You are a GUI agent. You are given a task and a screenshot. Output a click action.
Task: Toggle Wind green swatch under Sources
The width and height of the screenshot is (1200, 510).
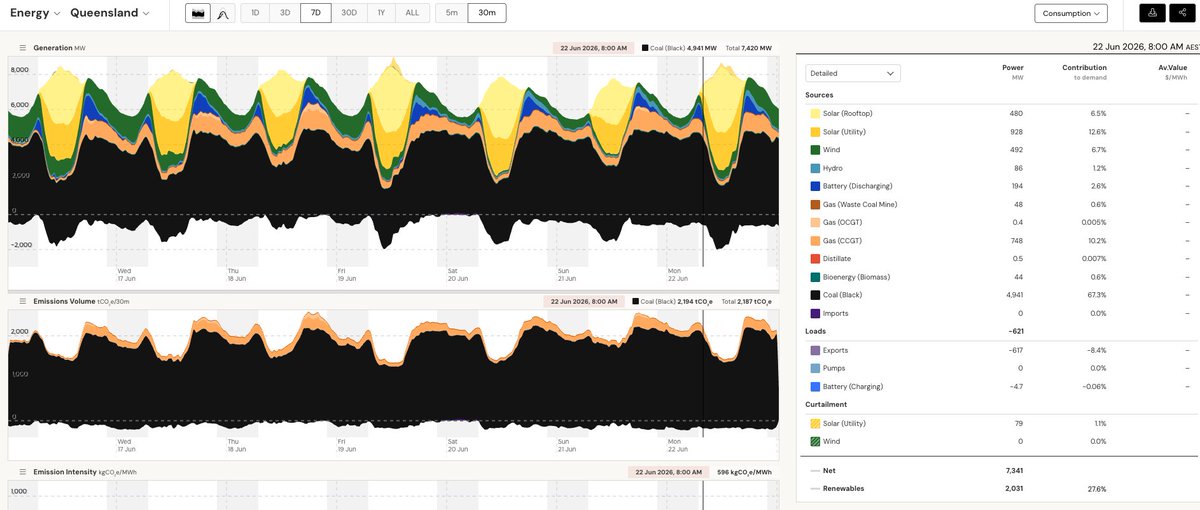[815, 150]
